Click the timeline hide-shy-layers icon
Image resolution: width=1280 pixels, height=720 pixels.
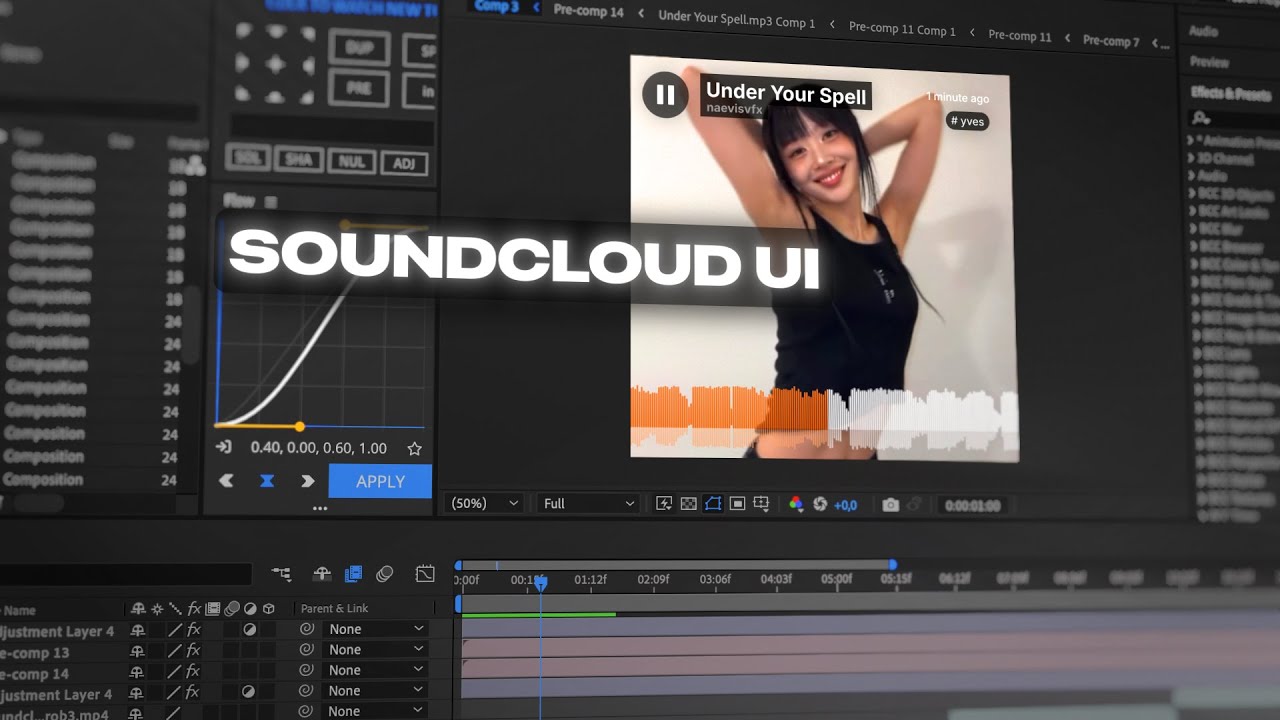tap(322, 574)
